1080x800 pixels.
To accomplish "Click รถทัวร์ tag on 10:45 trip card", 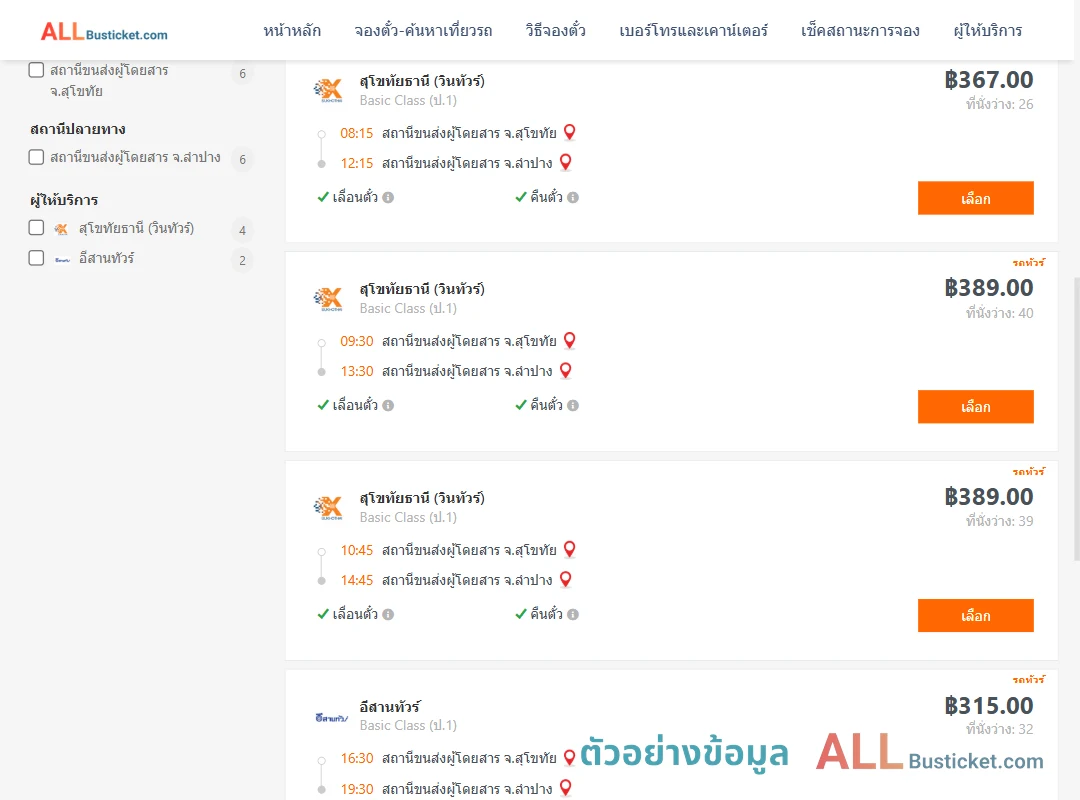I will [x=1028, y=471].
